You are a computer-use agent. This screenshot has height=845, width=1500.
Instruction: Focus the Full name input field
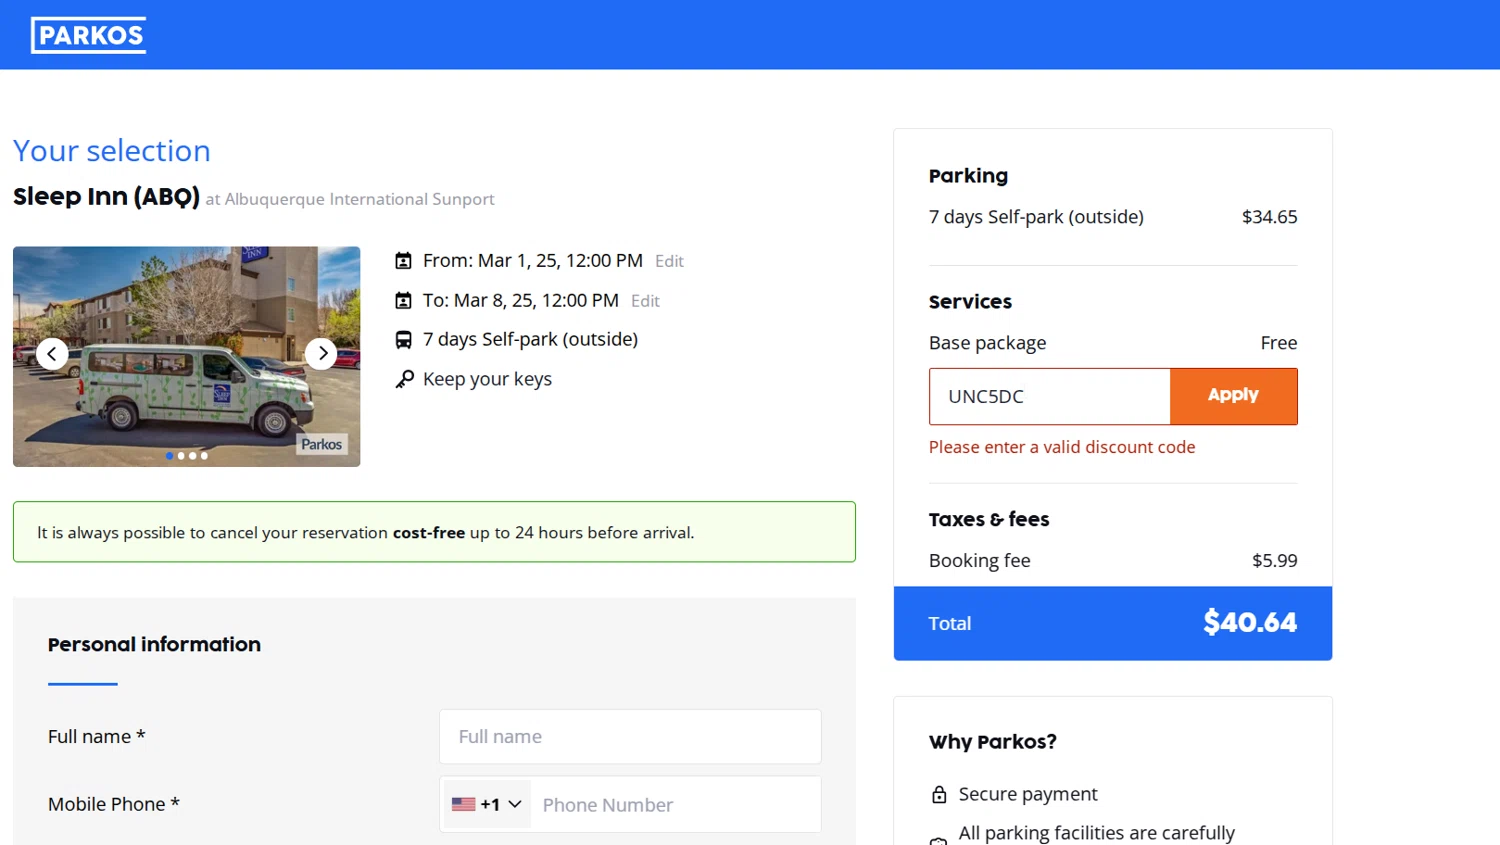pyautogui.click(x=630, y=737)
